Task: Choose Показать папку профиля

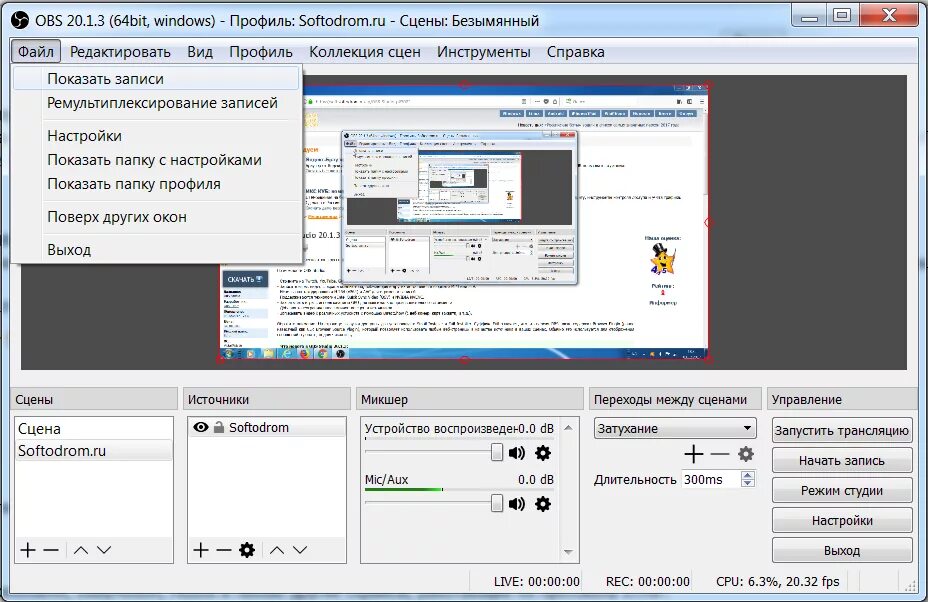Action: [156, 184]
